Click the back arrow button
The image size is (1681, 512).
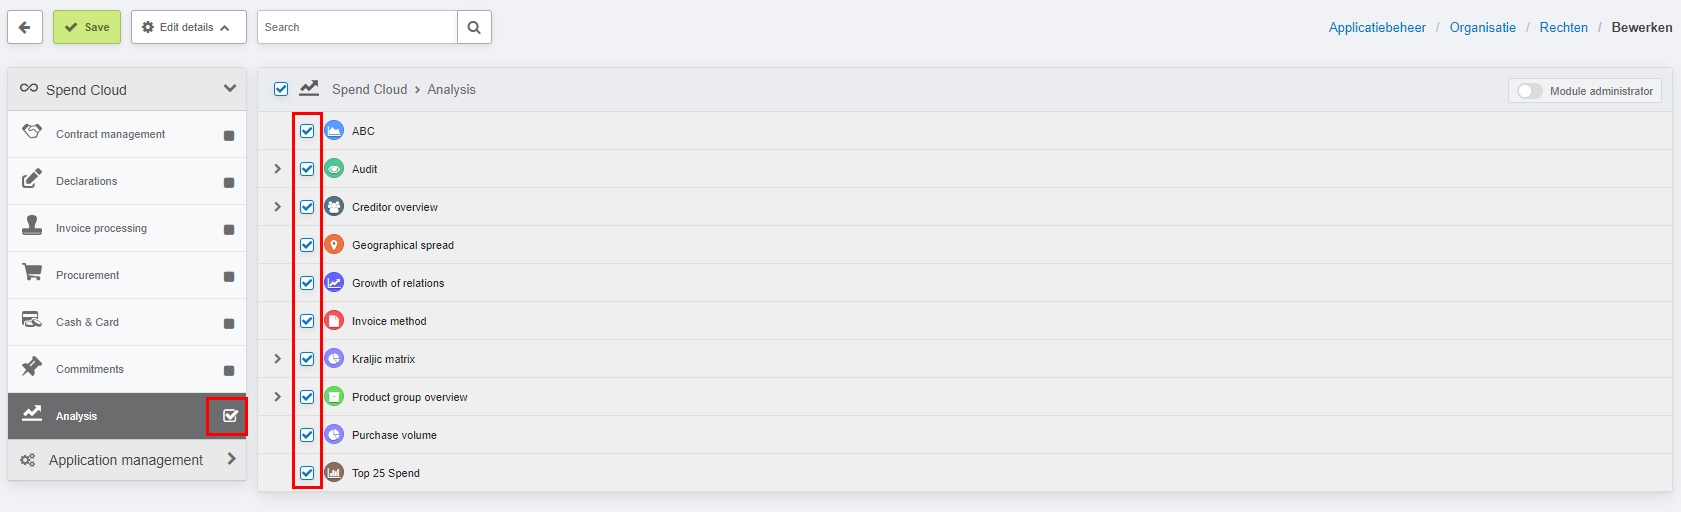pyautogui.click(x=25, y=27)
